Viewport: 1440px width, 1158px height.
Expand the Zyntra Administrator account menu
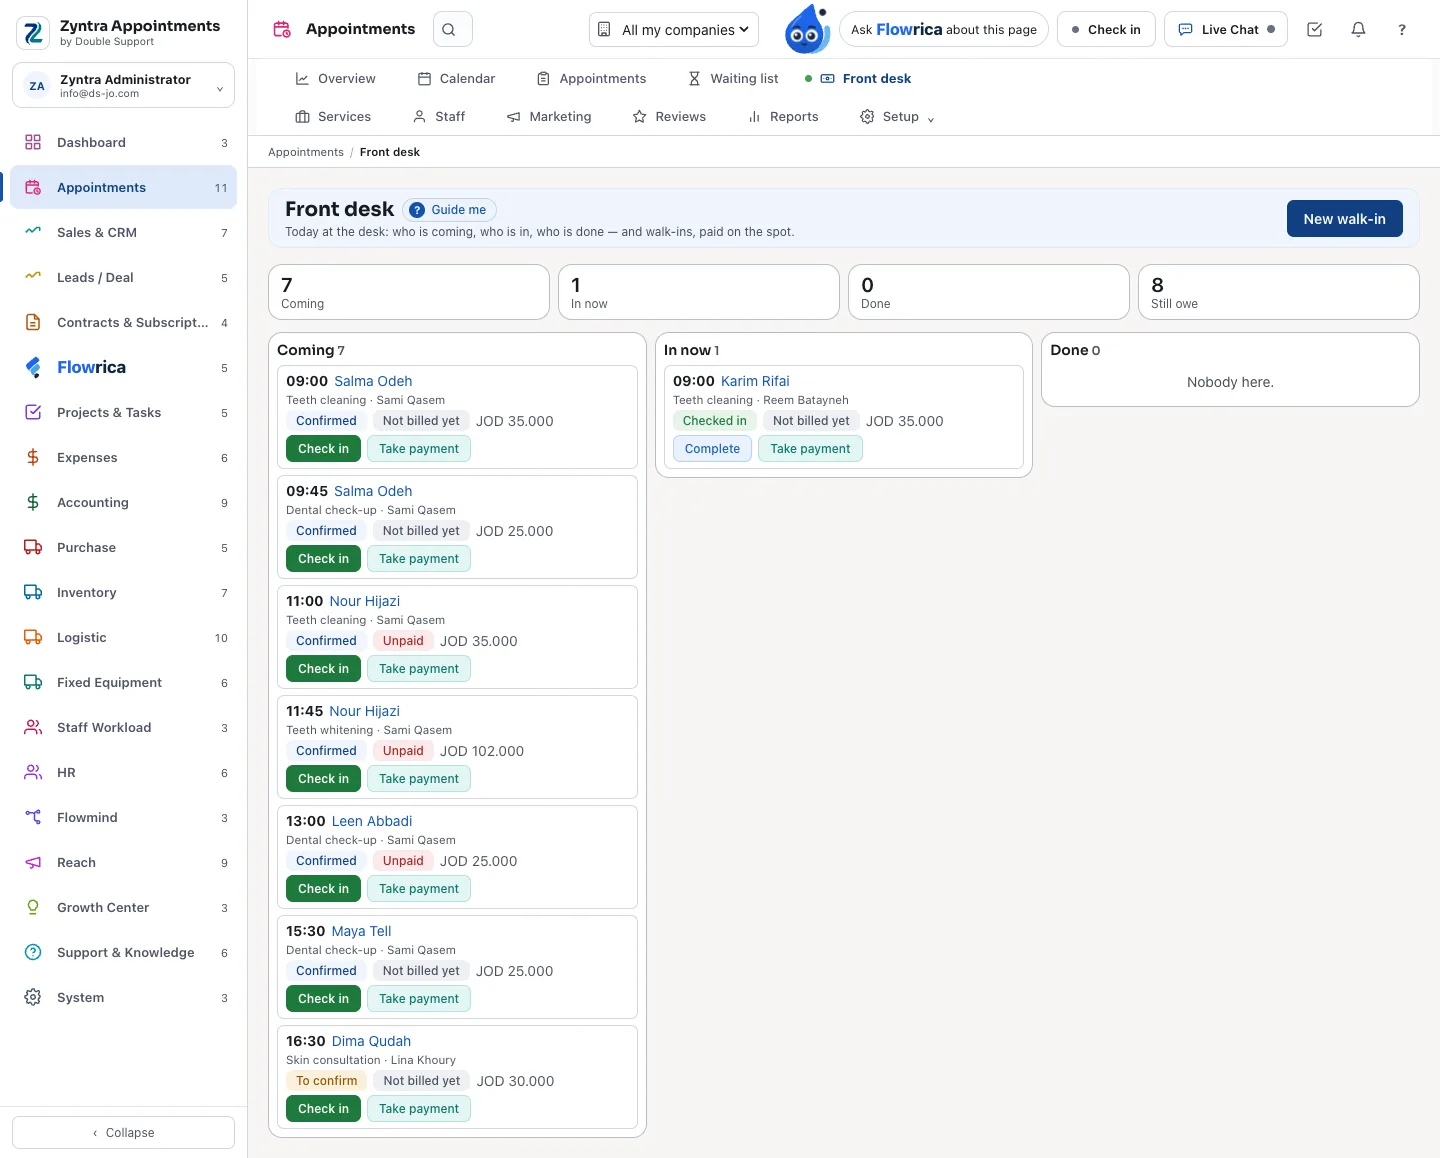click(x=124, y=86)
